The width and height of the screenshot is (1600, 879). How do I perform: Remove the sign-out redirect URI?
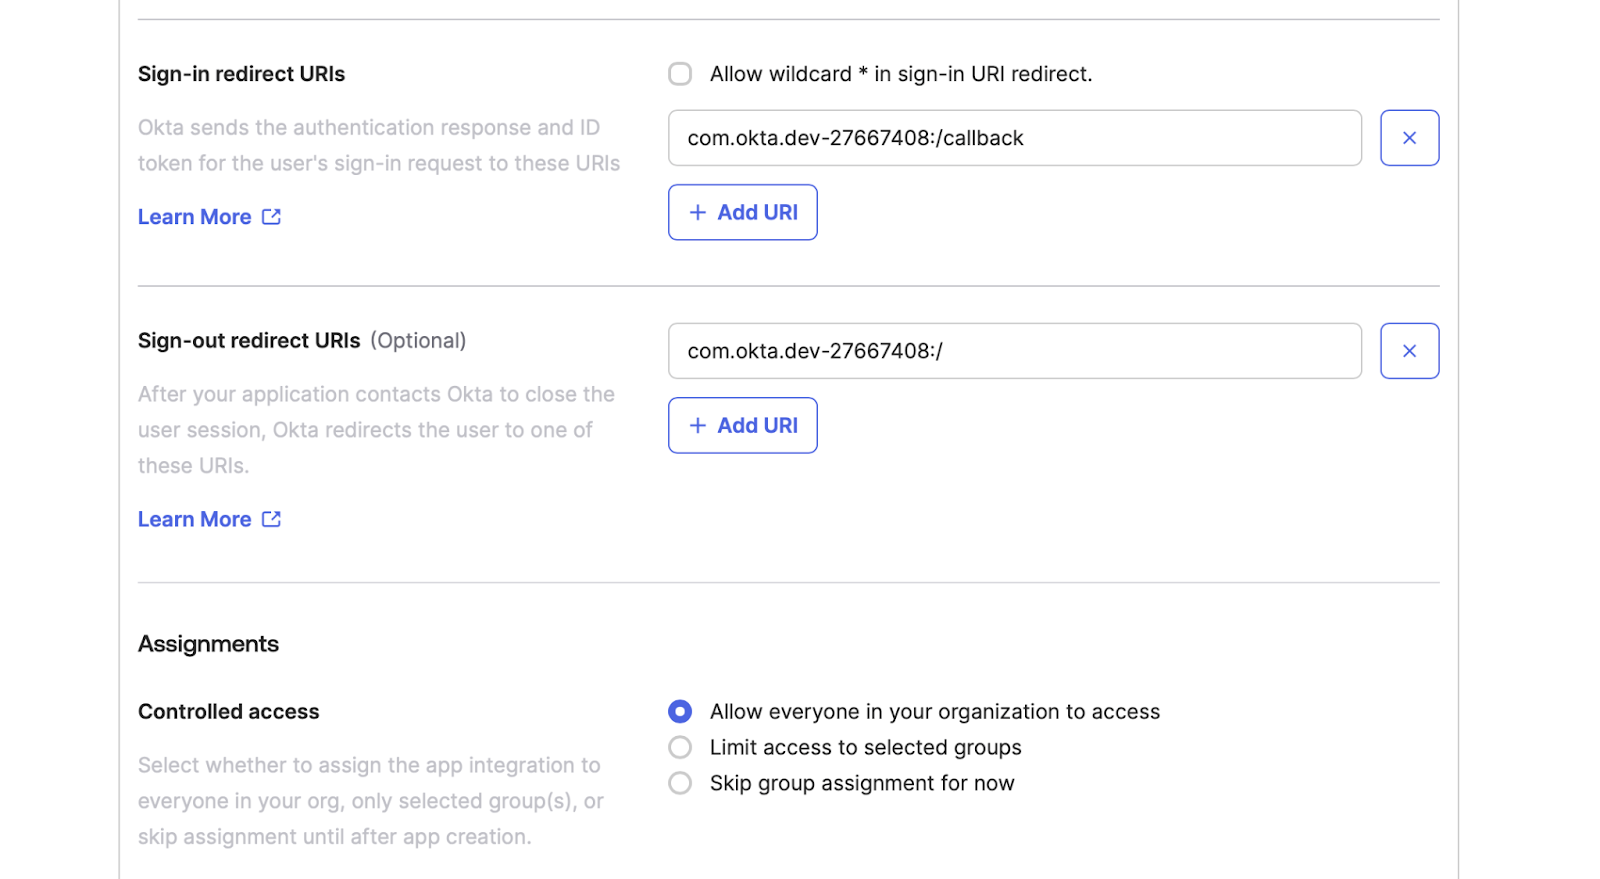point(1409,351)
